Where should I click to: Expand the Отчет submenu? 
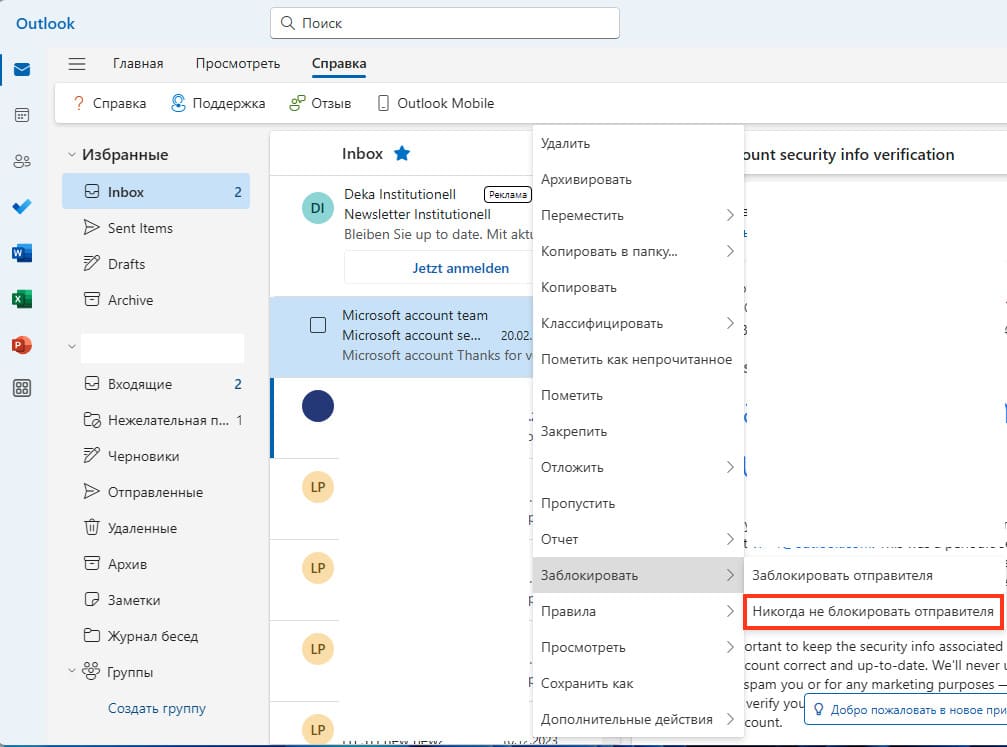point(730,539)
